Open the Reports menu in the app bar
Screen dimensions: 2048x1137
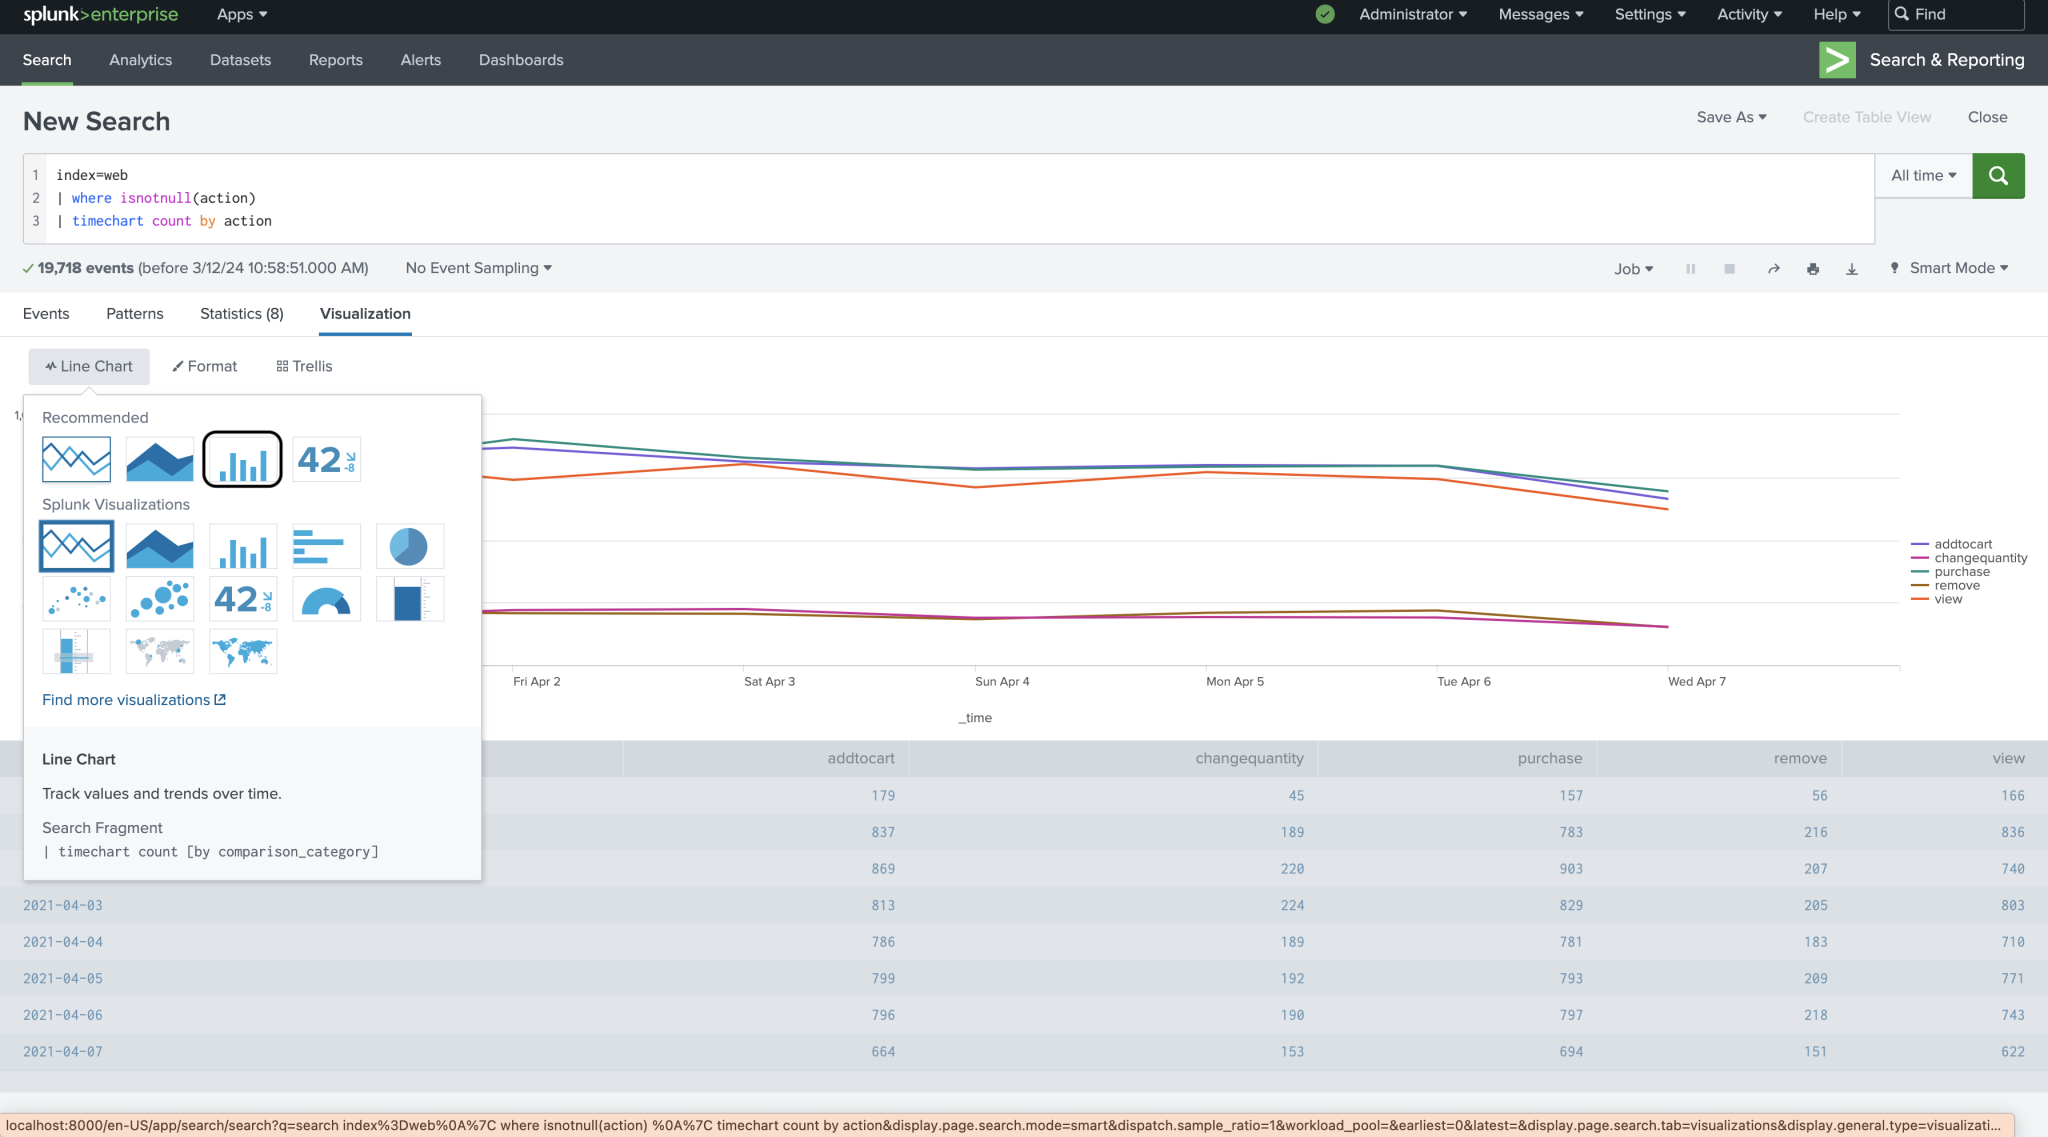(x=335, y=60)
